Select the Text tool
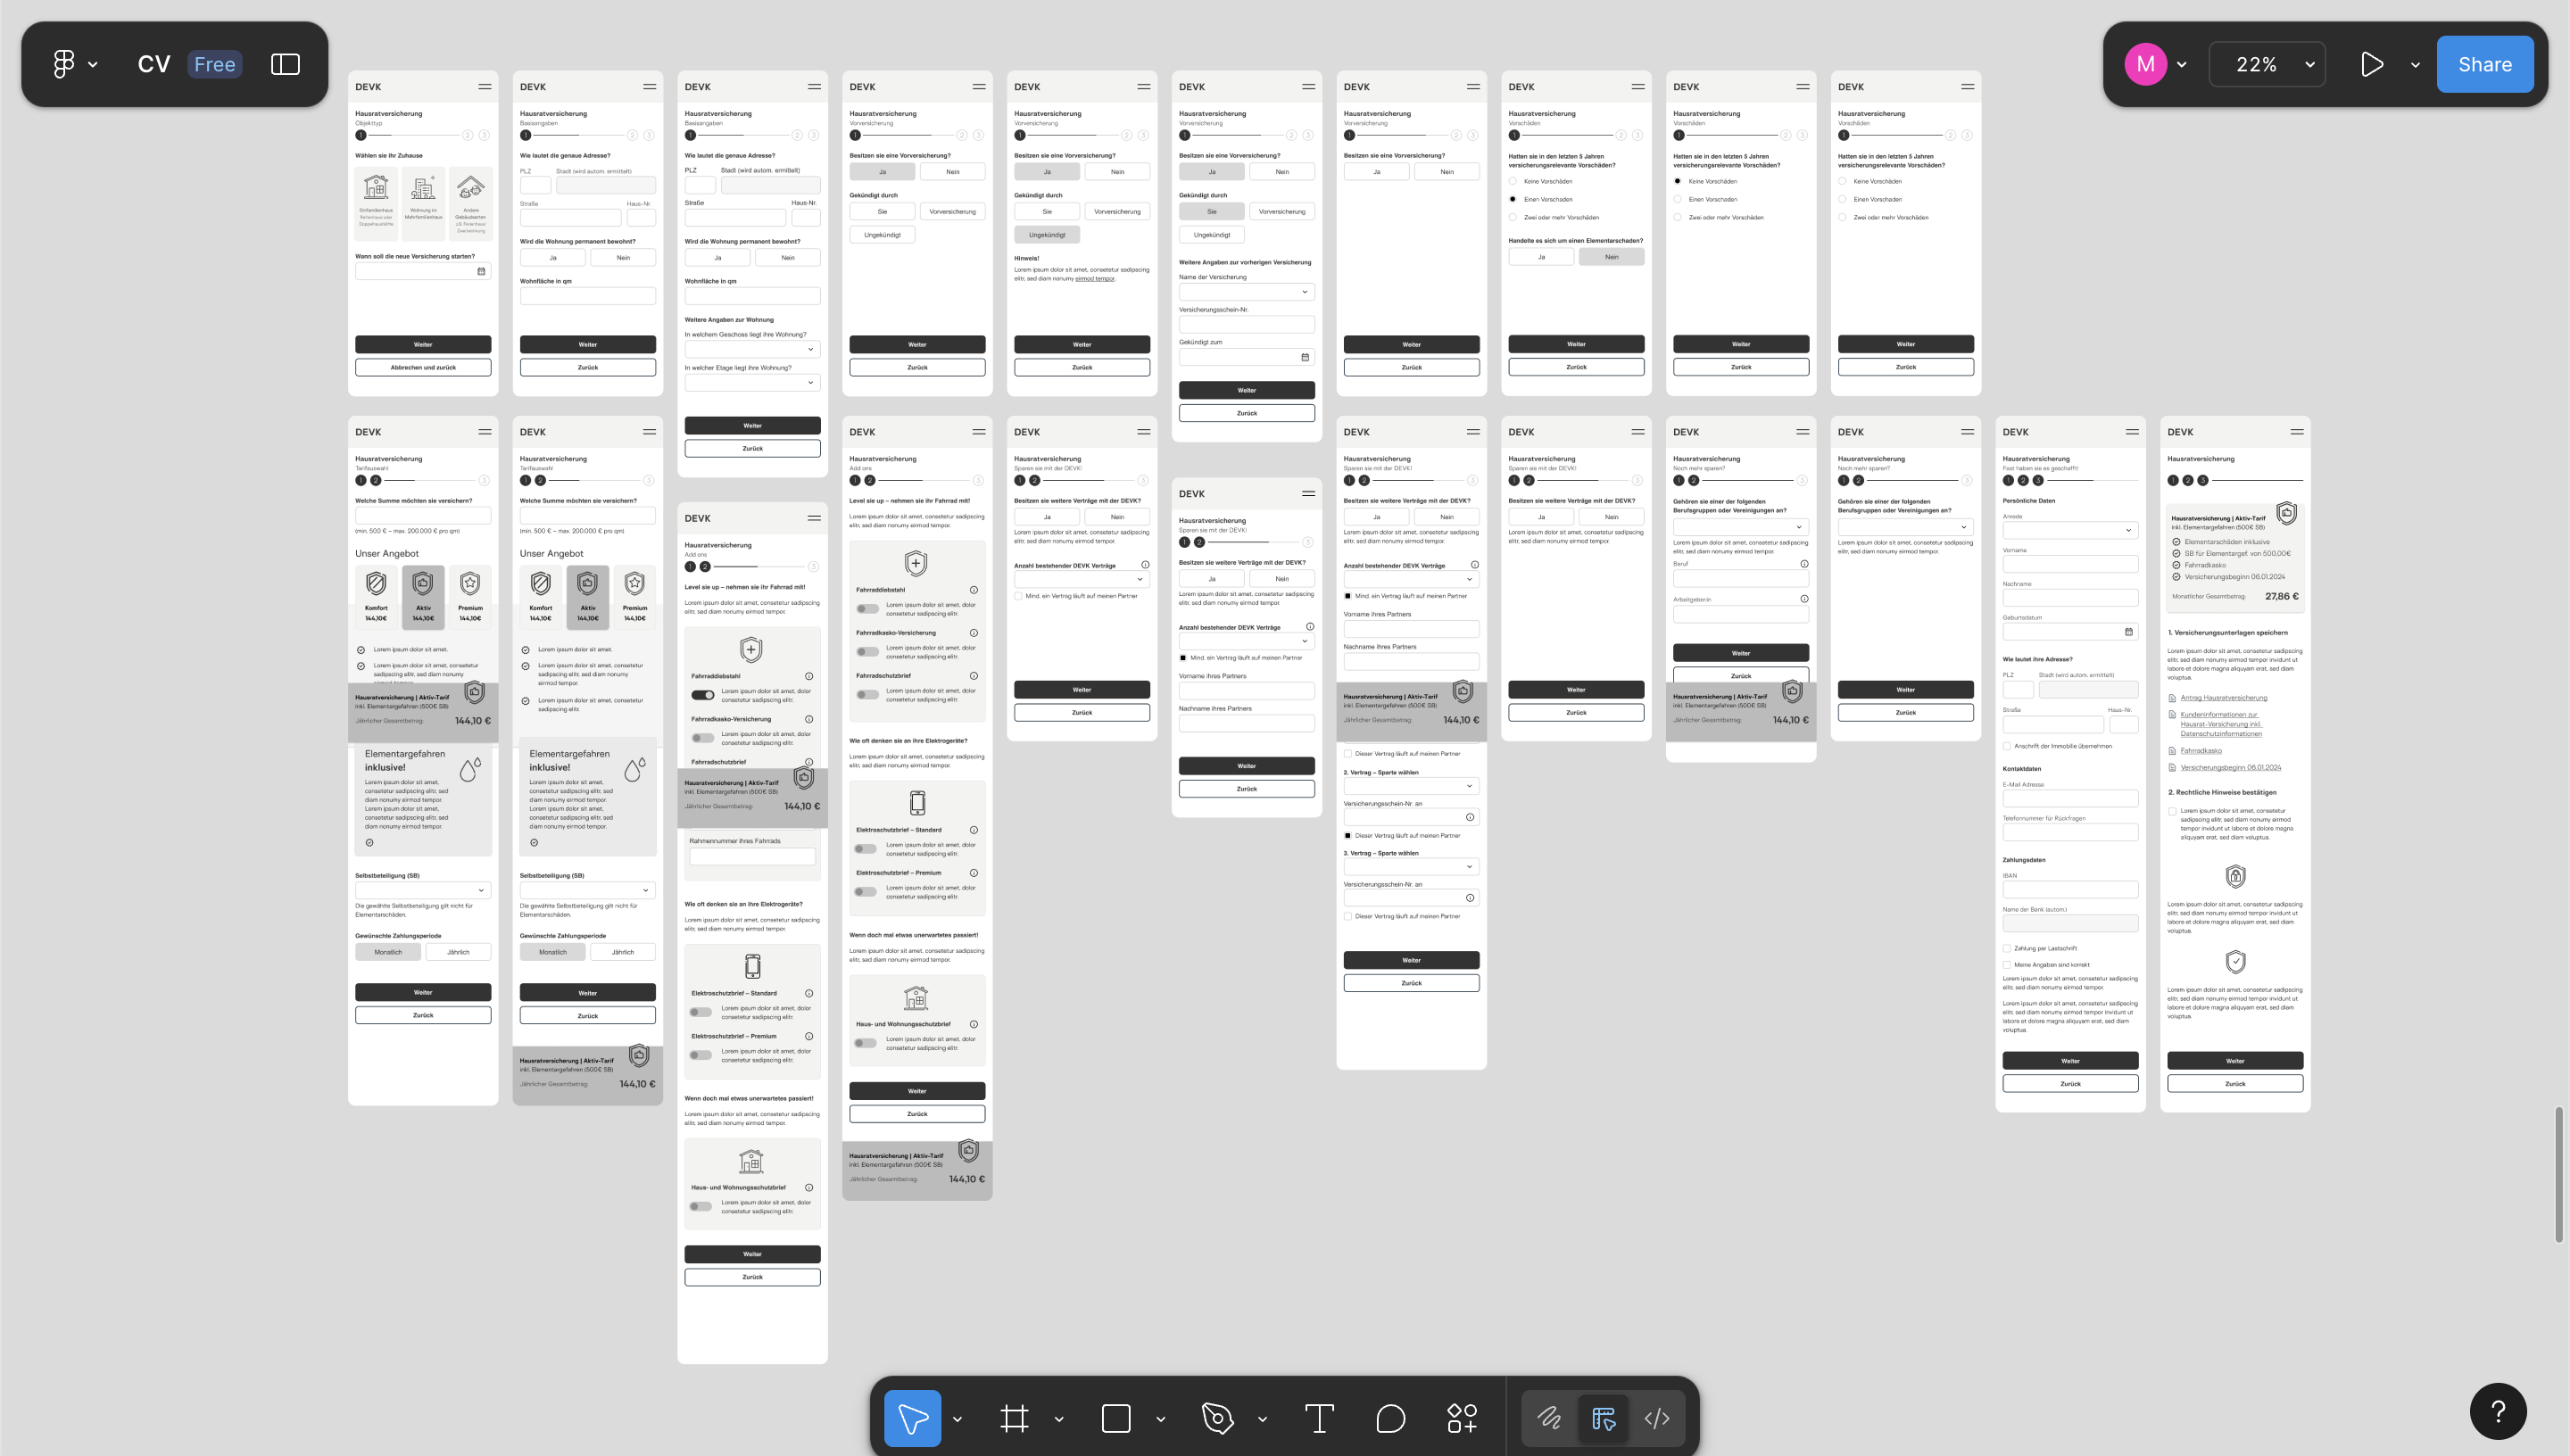The image size is (2570, 1456). [1320, 1418]
